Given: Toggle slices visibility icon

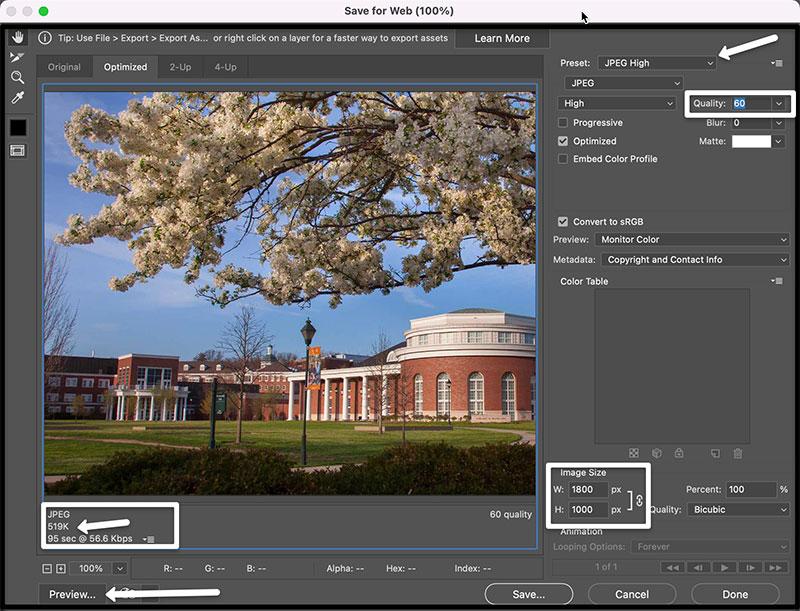Looking at the screenshot, I should [x=17, y=150].
